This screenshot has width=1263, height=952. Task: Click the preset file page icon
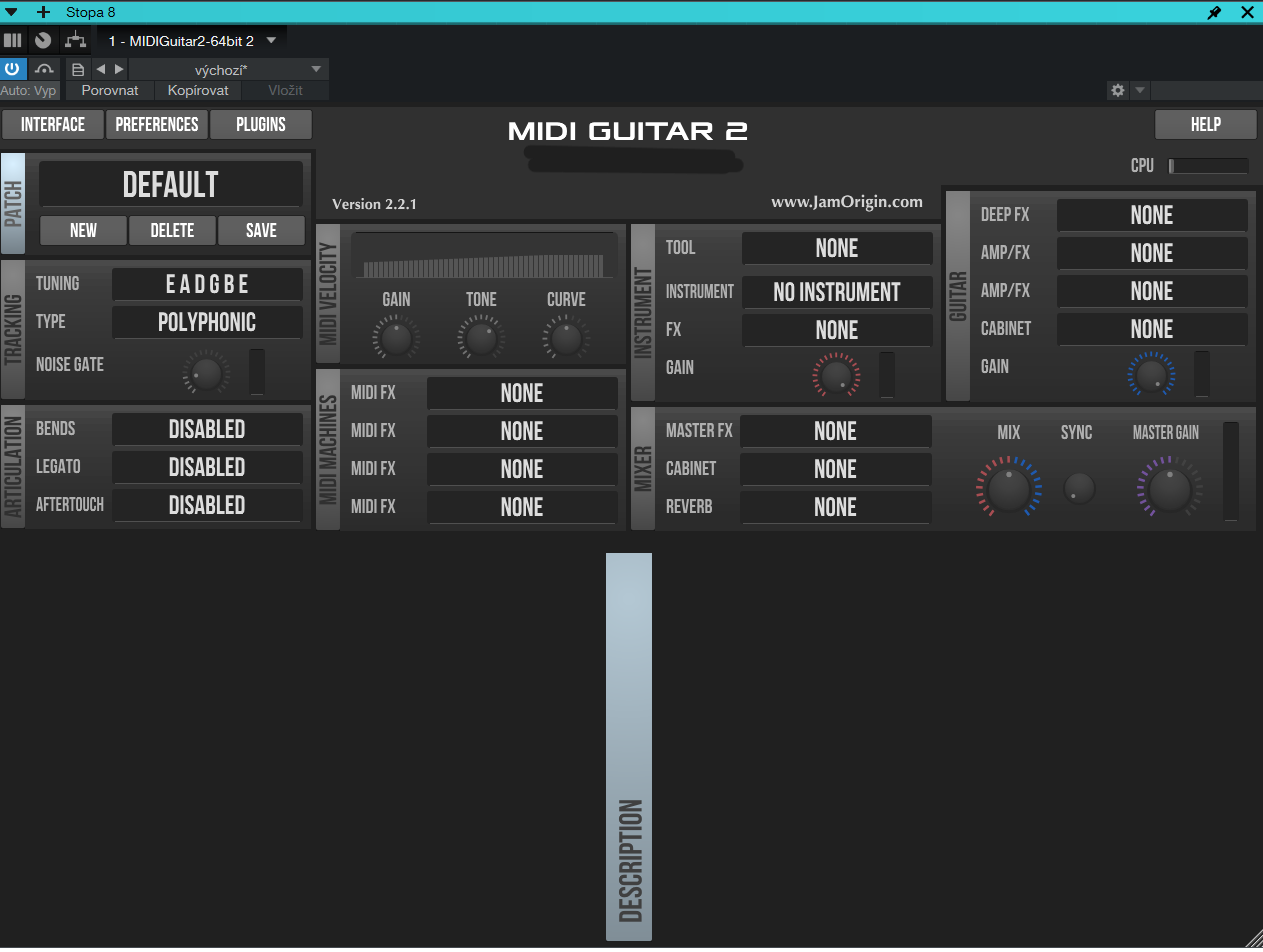[x=78, y=69]
